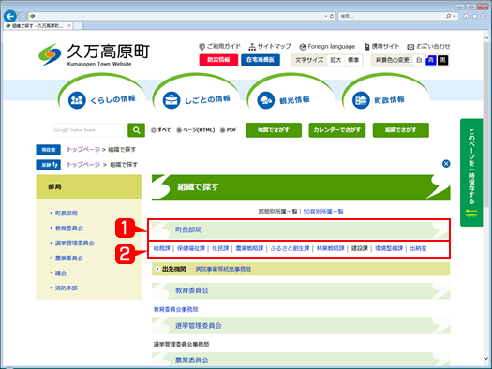The height and width of the screenshot is (369, 492).
Task: Click the blue round X close icon
Action: tap(446, 164)
